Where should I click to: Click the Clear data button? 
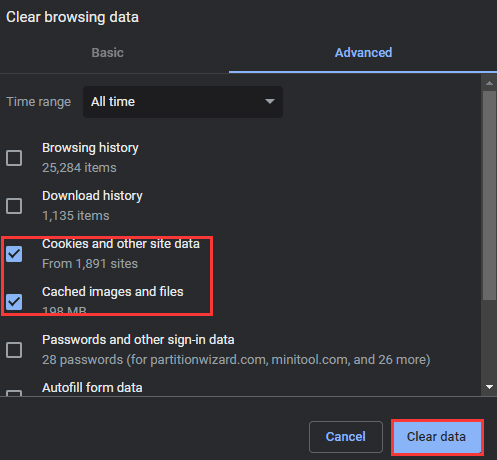437,437
